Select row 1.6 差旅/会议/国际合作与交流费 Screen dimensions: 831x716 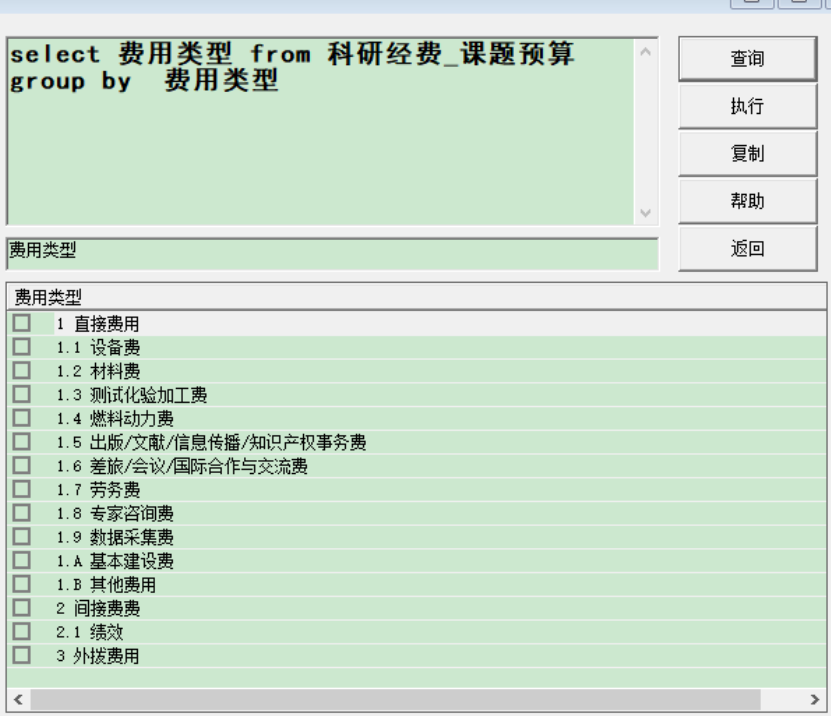coord(182,466)
